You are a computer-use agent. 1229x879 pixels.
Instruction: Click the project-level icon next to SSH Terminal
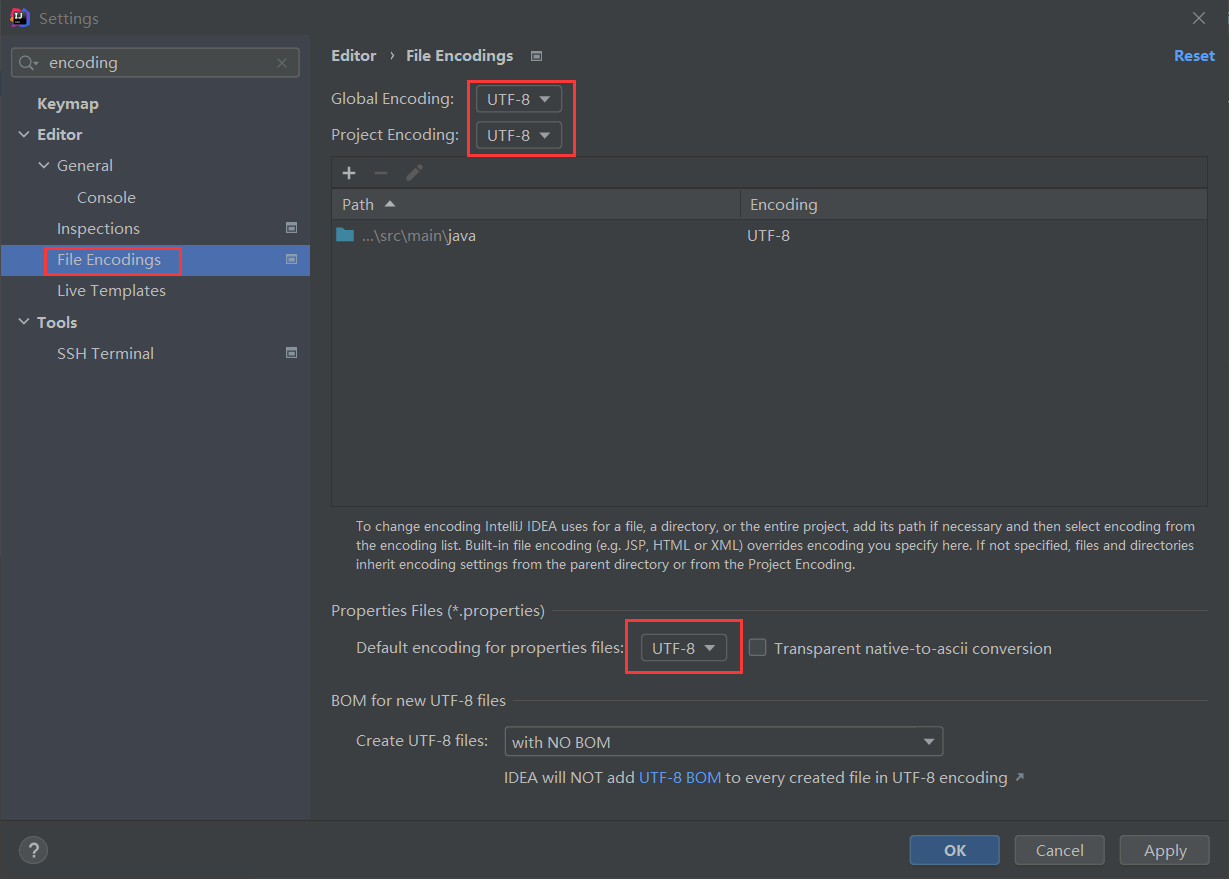point(291,353)
